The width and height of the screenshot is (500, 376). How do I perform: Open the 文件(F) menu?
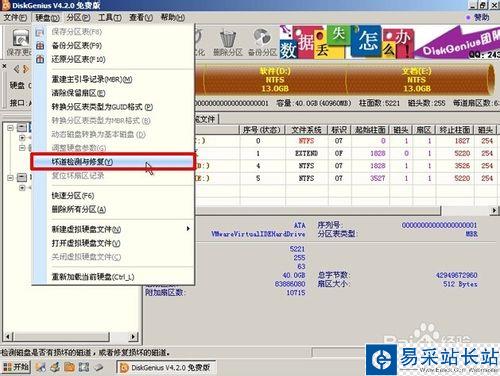pos(15,17)
